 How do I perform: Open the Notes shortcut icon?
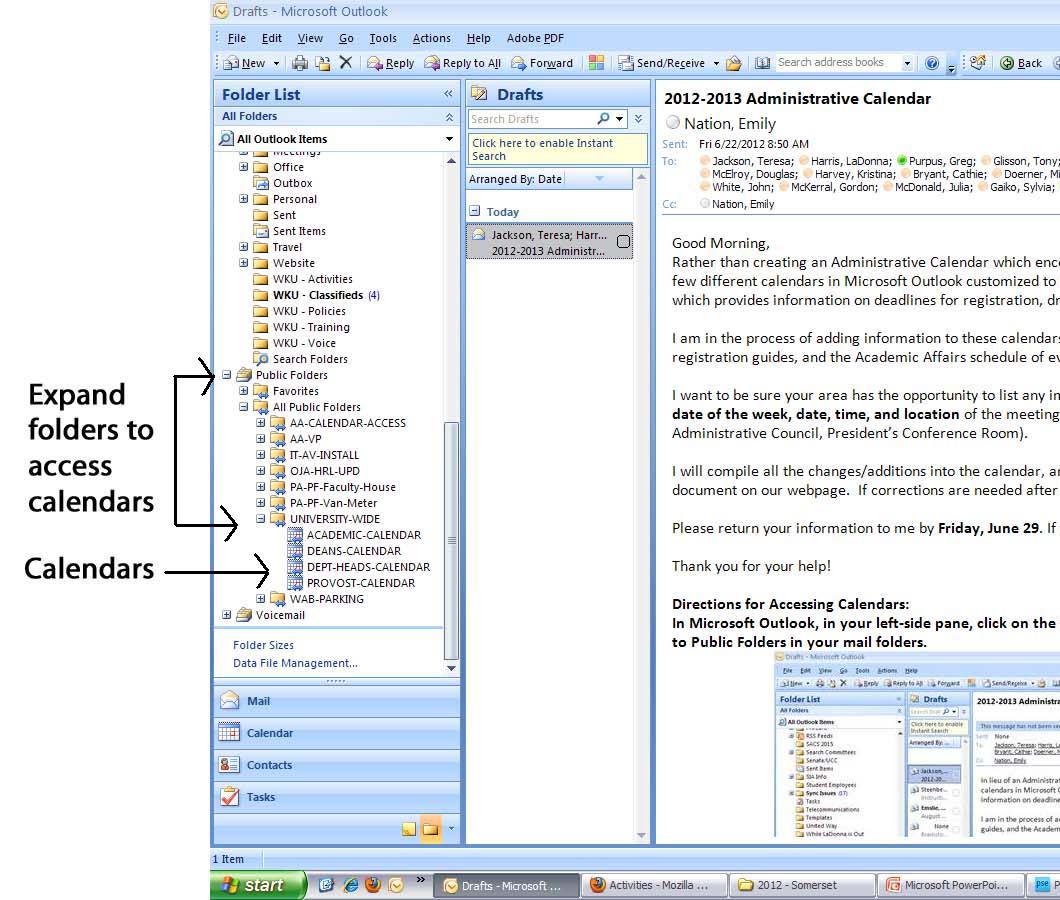[x=409, y=829]
